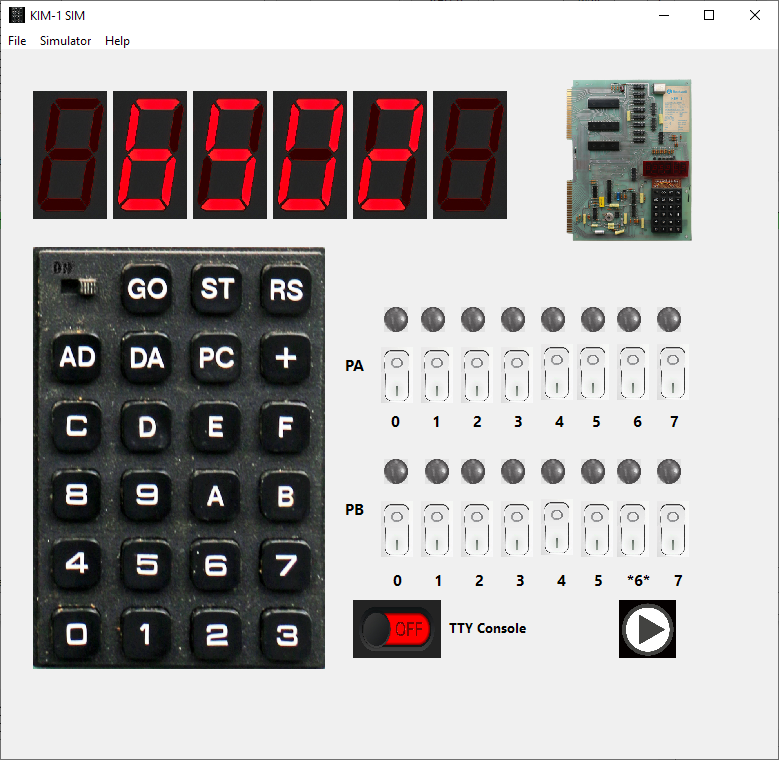Click hex key C

point(77,426)
